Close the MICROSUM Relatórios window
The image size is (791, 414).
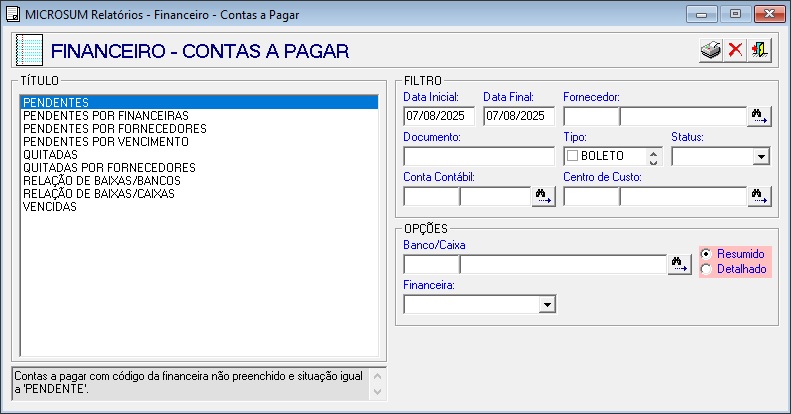(769, 14)
